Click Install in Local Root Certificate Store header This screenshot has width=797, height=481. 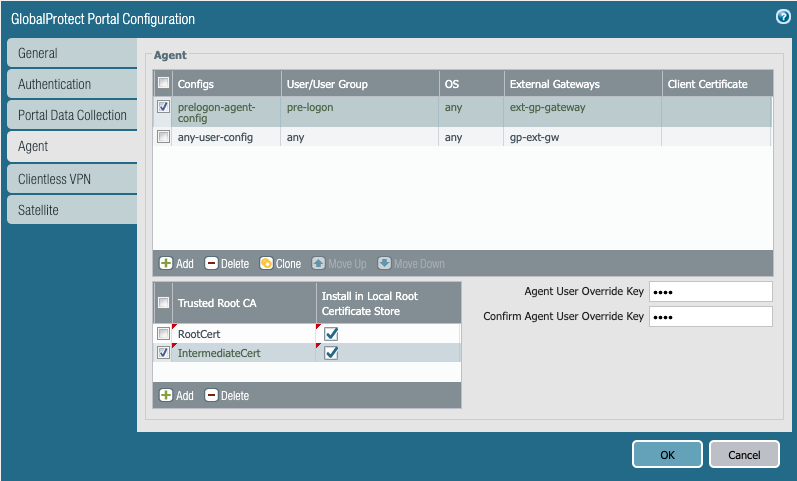(389, 303)
